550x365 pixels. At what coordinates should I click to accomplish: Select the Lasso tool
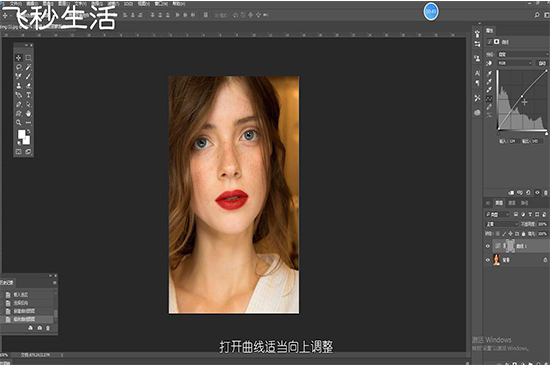pyautogui.click(x=19, y=67)
